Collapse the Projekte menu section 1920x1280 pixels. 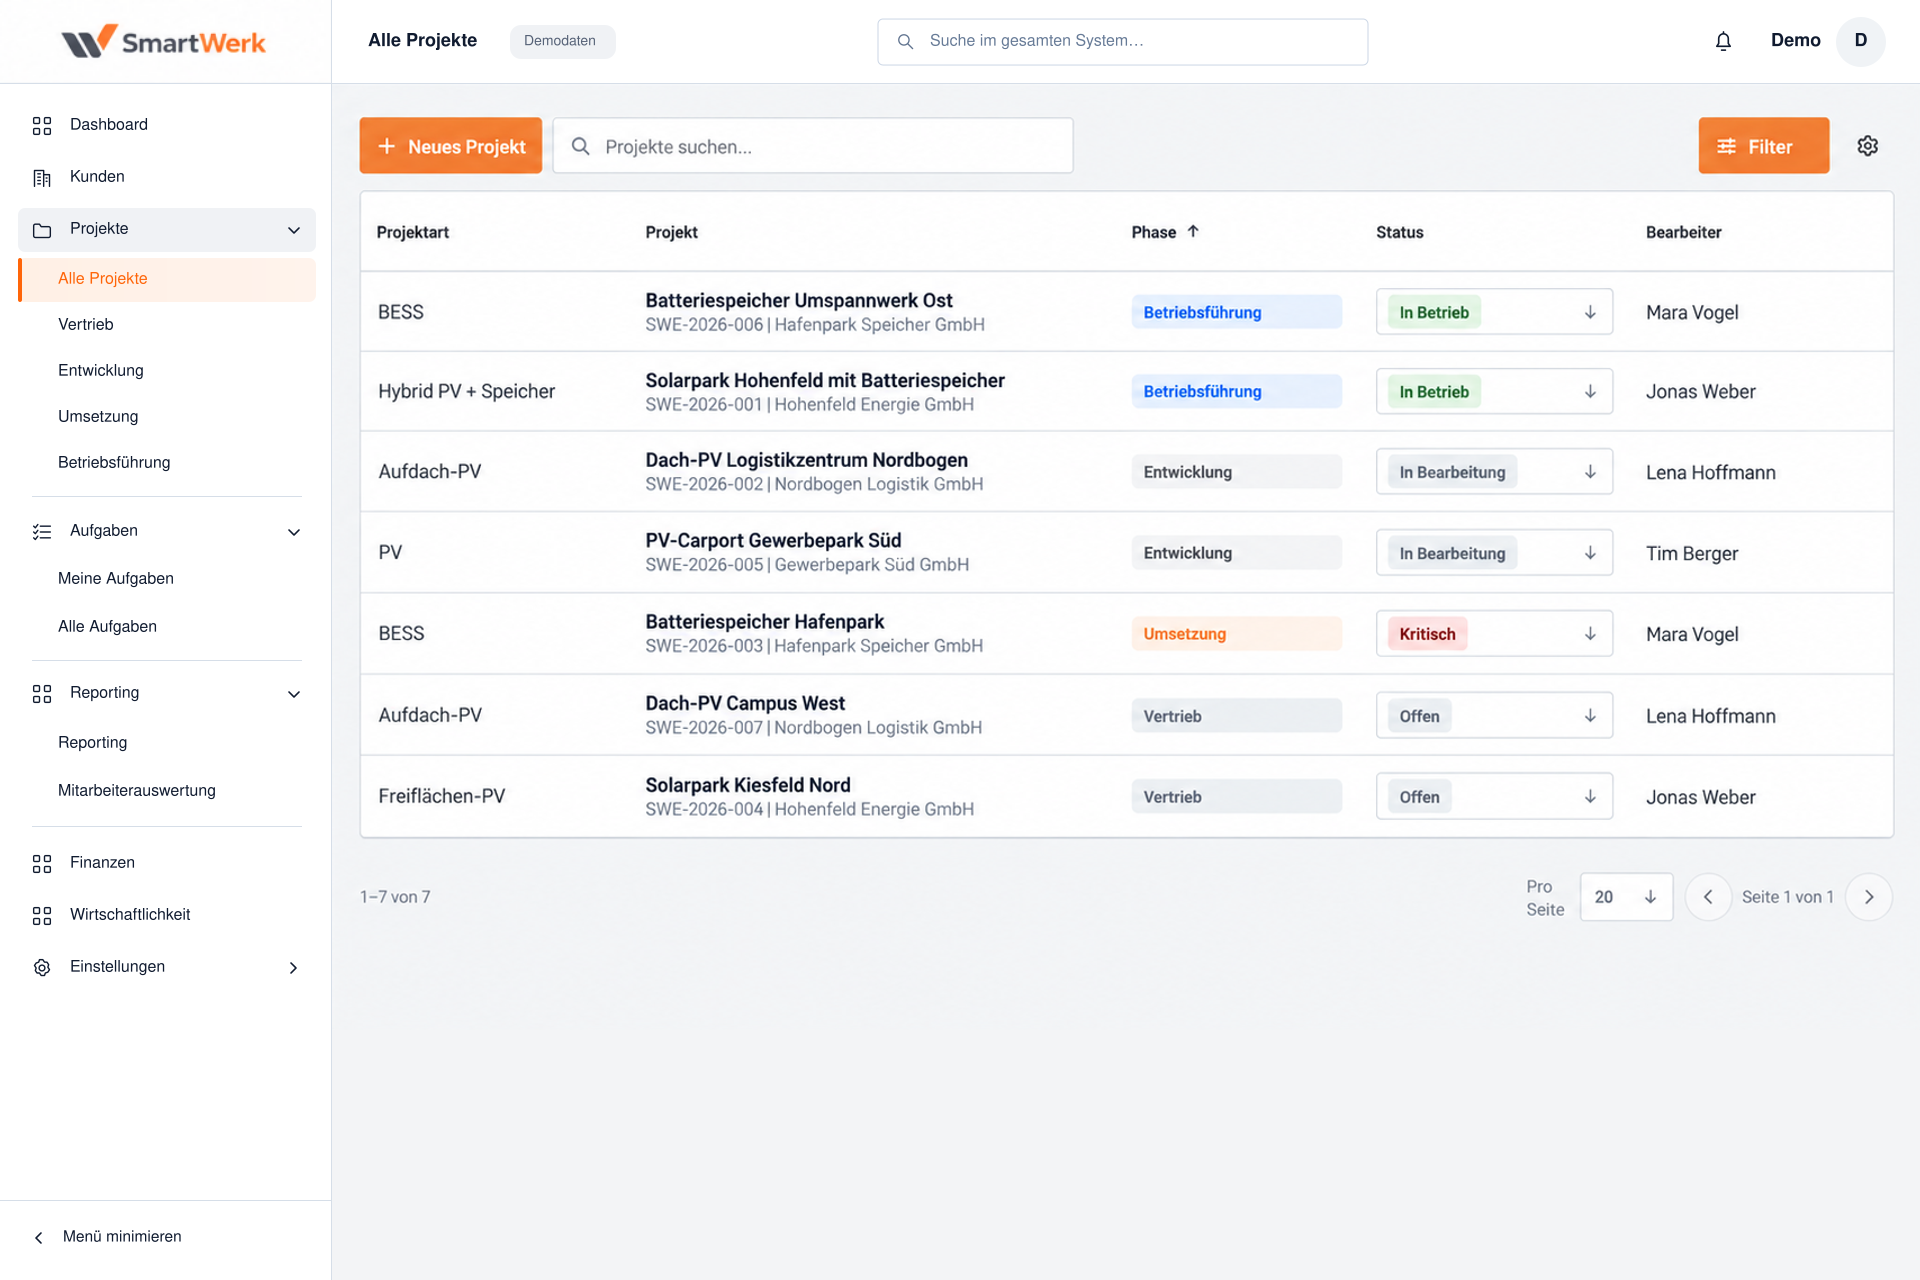click(294, 230)
